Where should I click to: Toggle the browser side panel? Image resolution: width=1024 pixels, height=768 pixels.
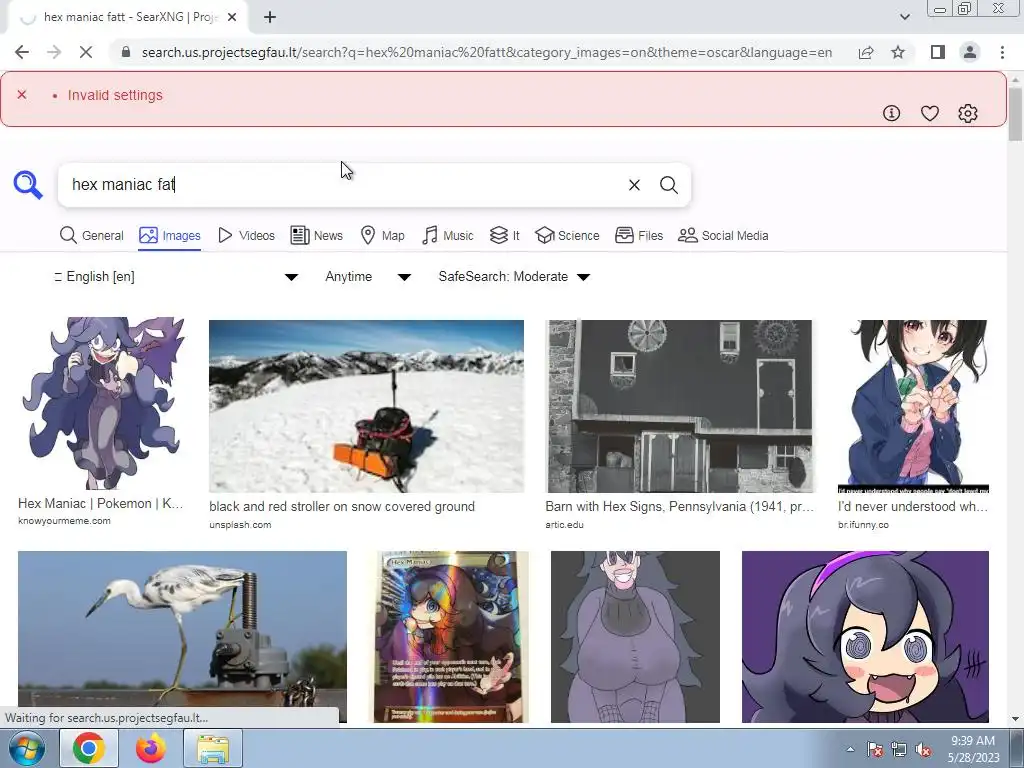coord(938,52)
